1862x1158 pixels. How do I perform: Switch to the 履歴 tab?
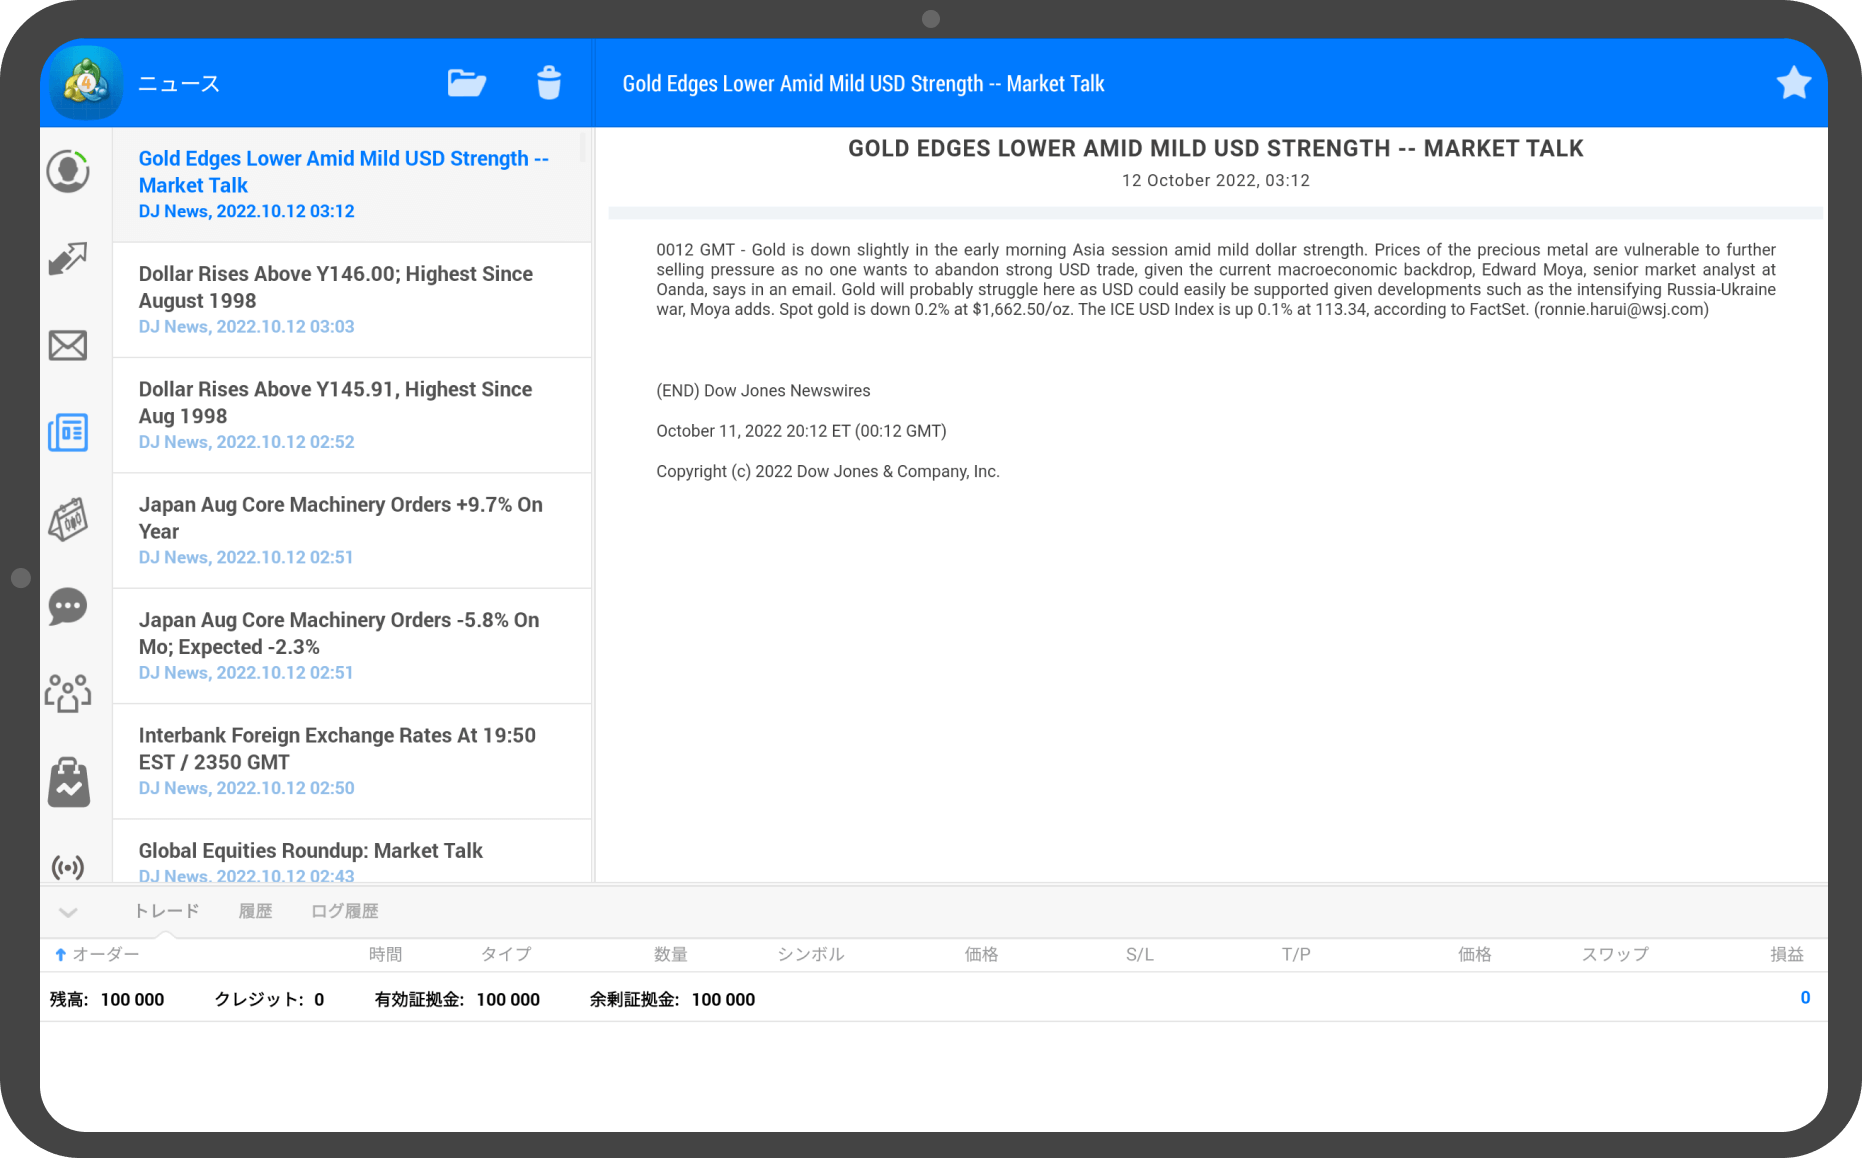click(x=255, y=911)
